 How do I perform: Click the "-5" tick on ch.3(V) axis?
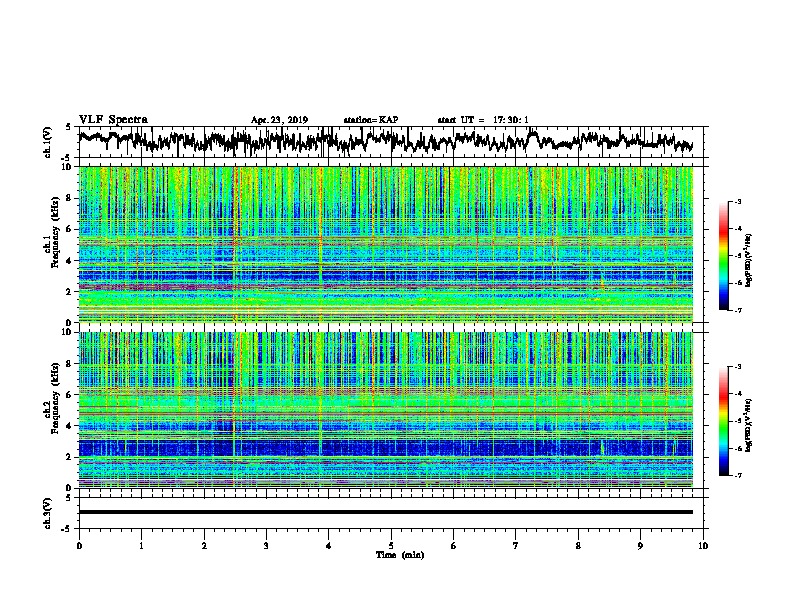[68, 528]
